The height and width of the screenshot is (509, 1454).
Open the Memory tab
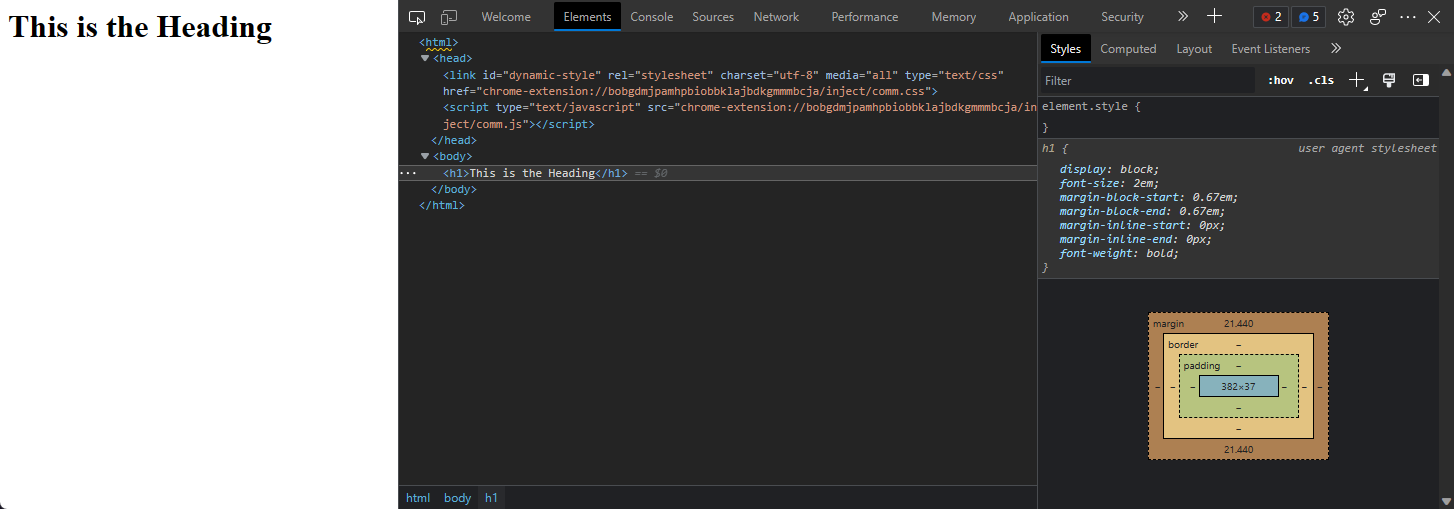pyautogui.click(x=953, y=17)
